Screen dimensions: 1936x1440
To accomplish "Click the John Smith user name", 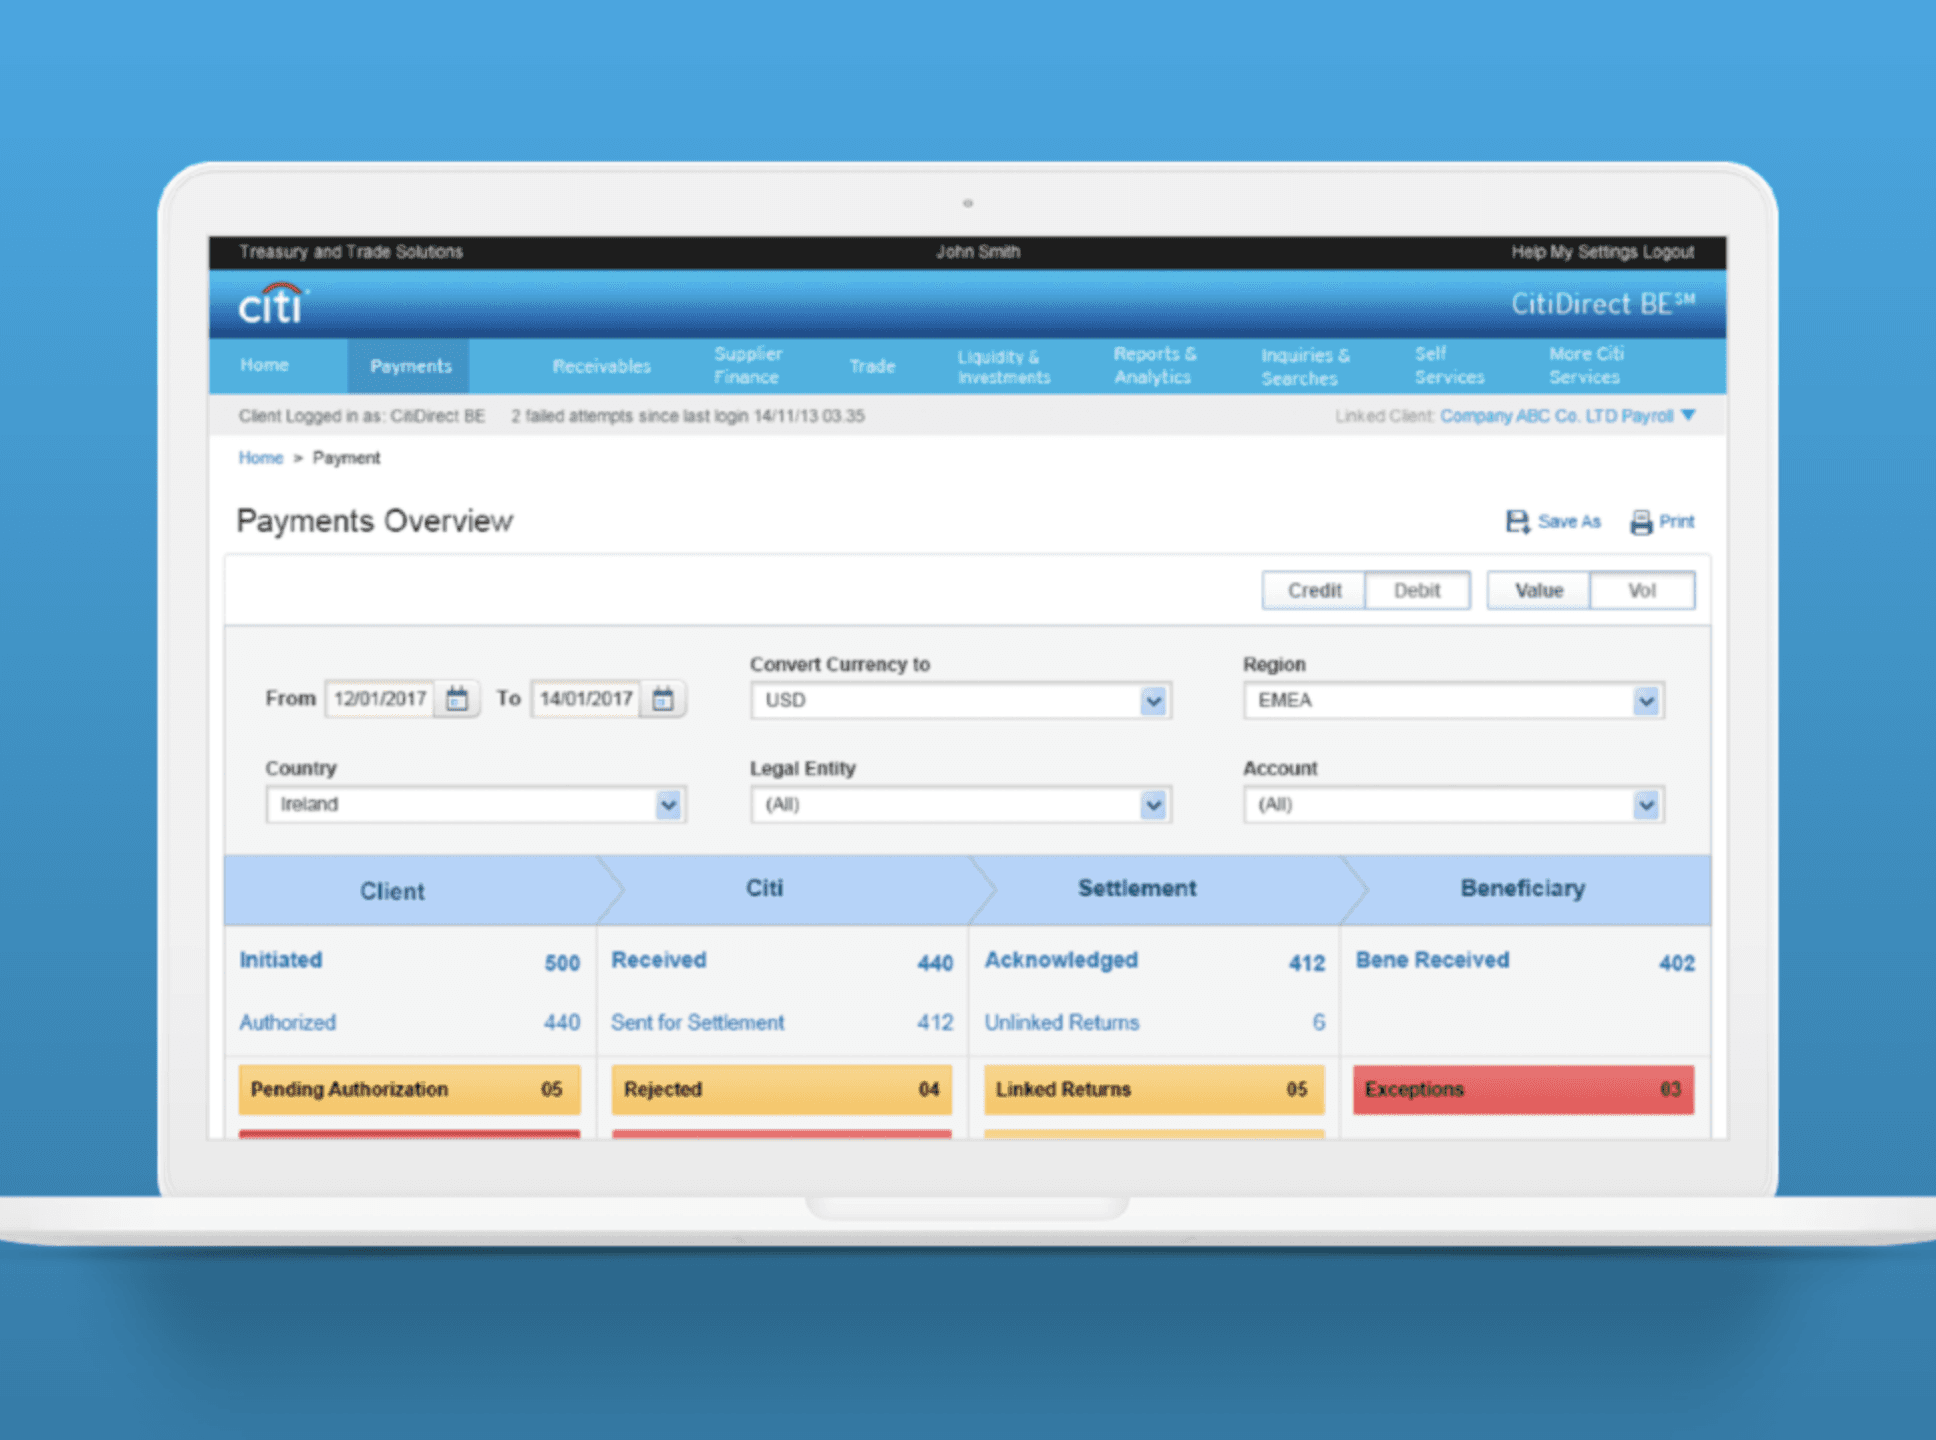I will [x=978, y=252].
